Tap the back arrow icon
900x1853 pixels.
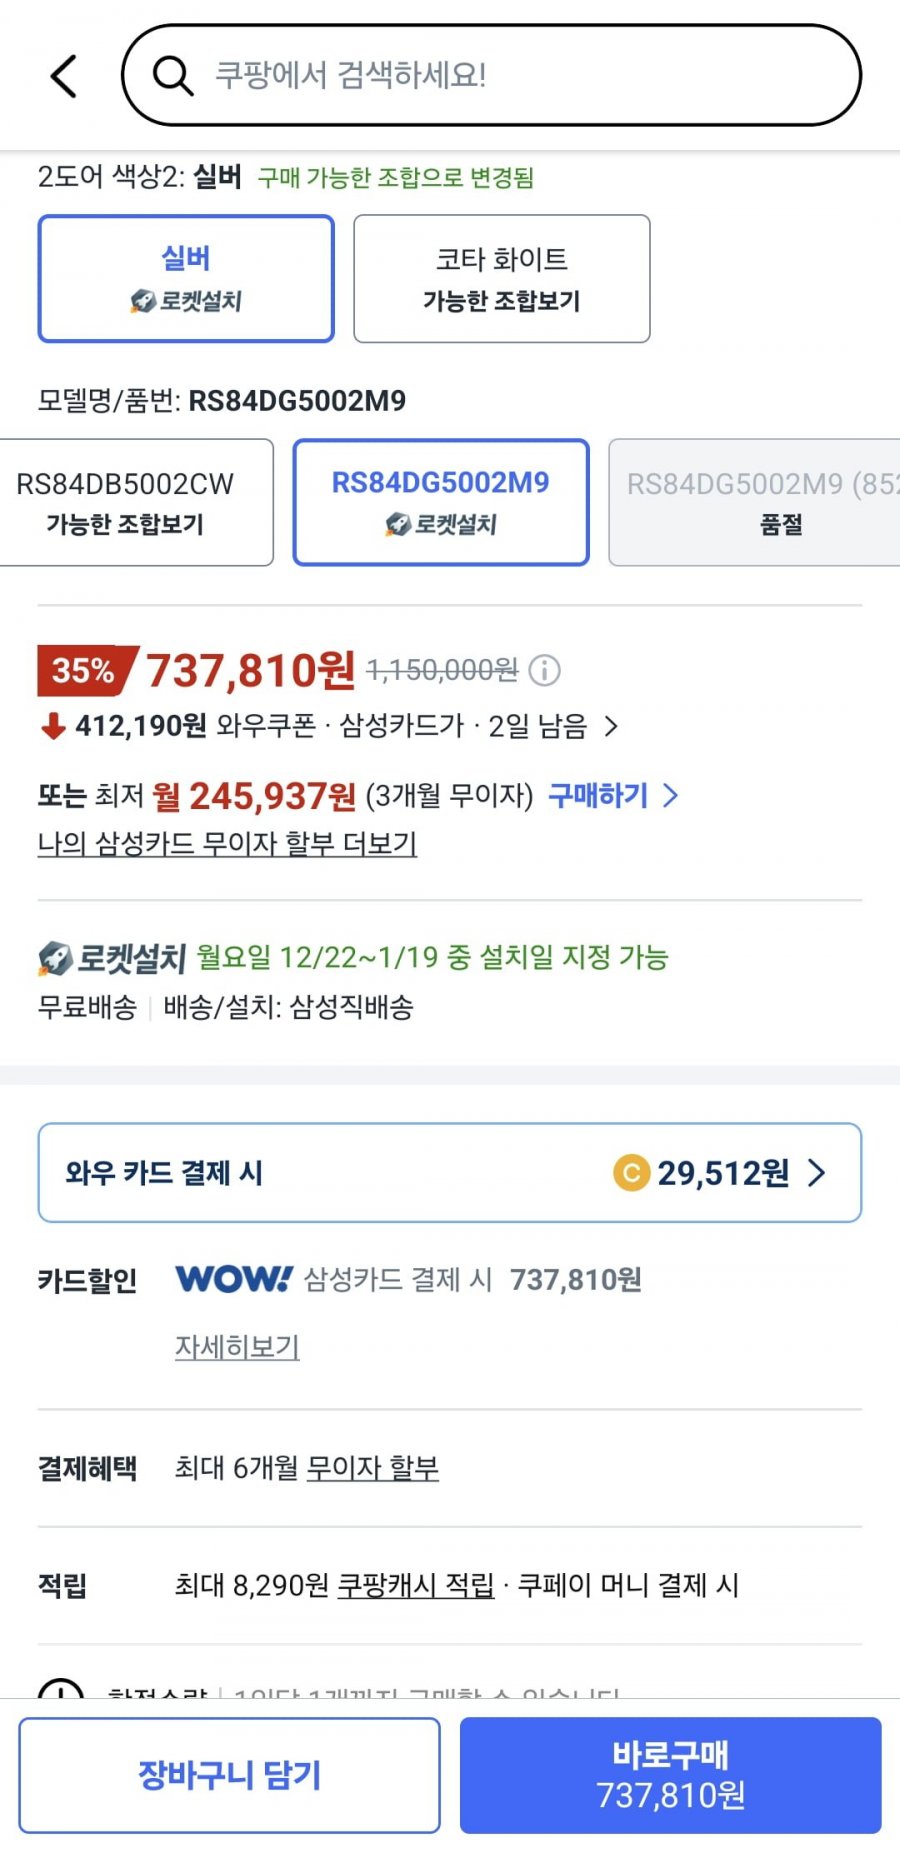coord(64,76)
